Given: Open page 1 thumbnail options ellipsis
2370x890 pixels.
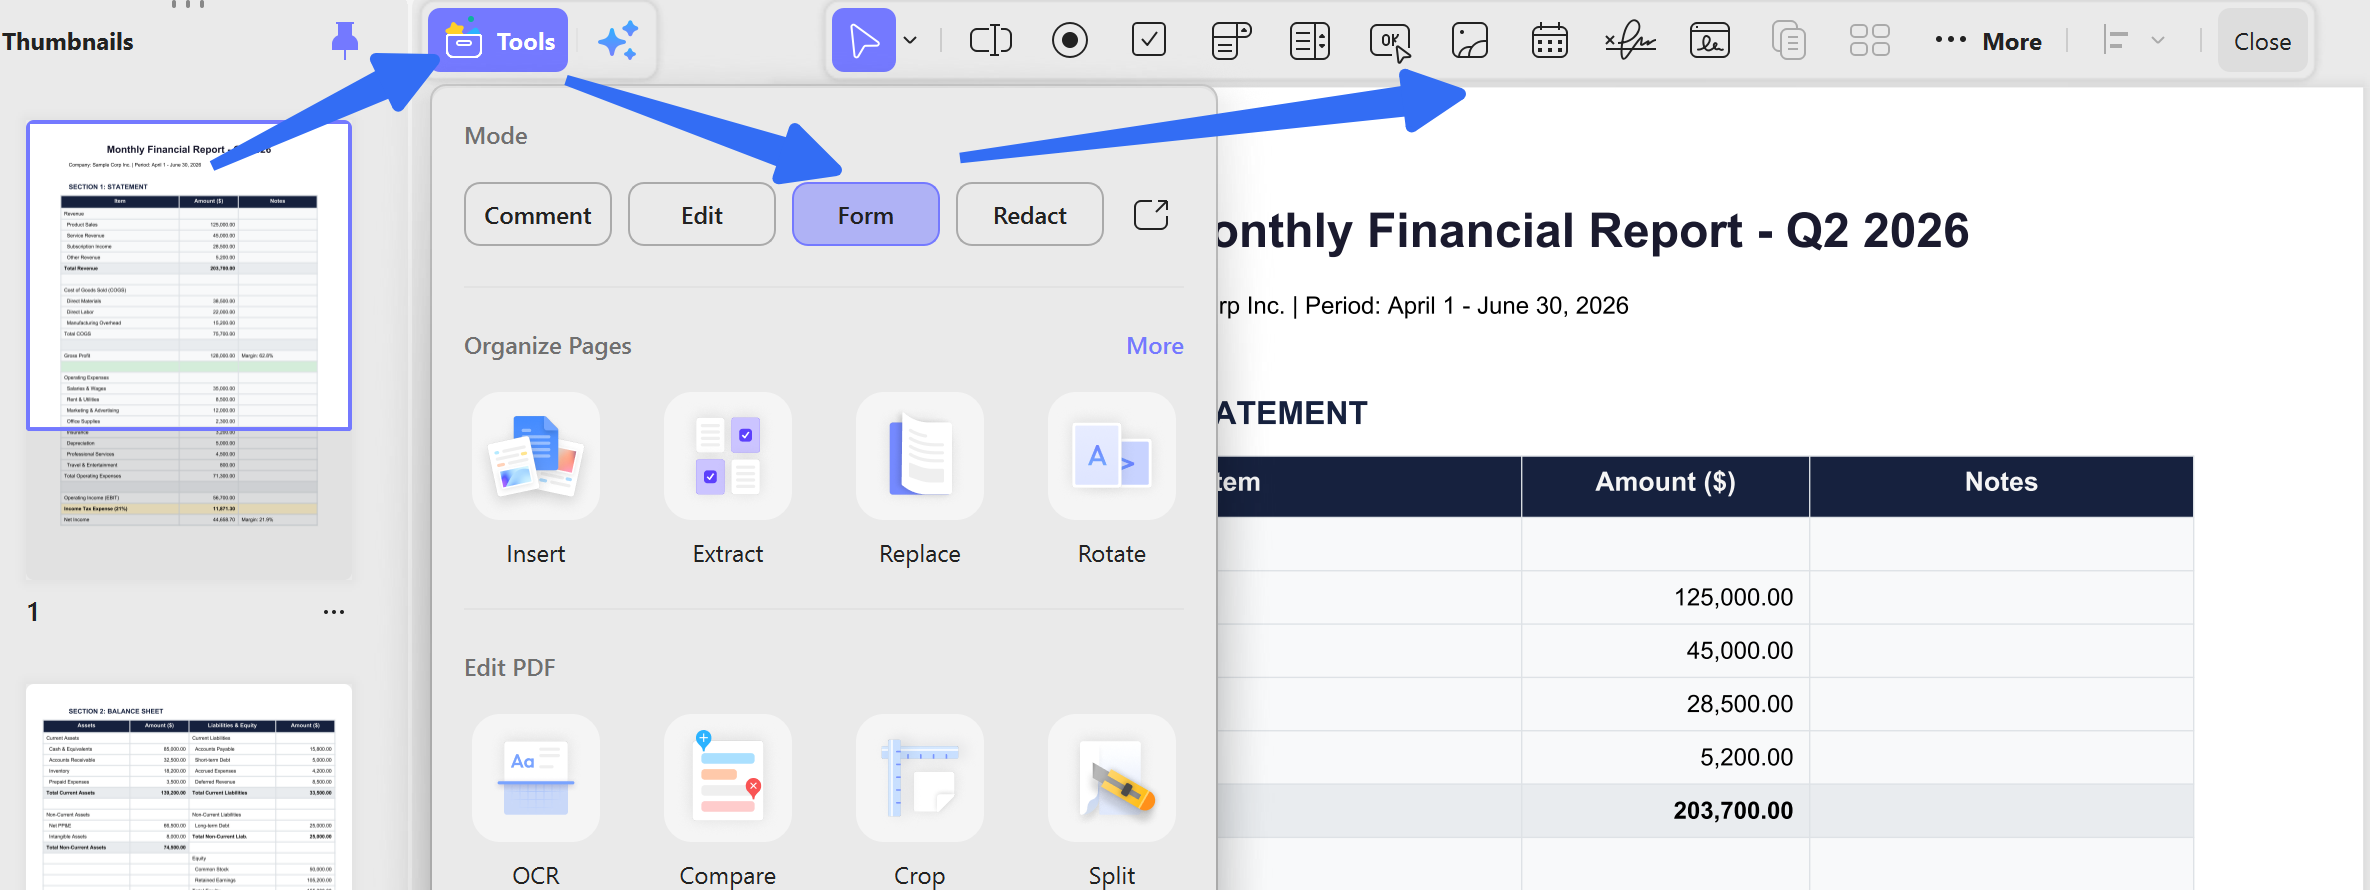Looking at the screenshot, I should (334, 612).
